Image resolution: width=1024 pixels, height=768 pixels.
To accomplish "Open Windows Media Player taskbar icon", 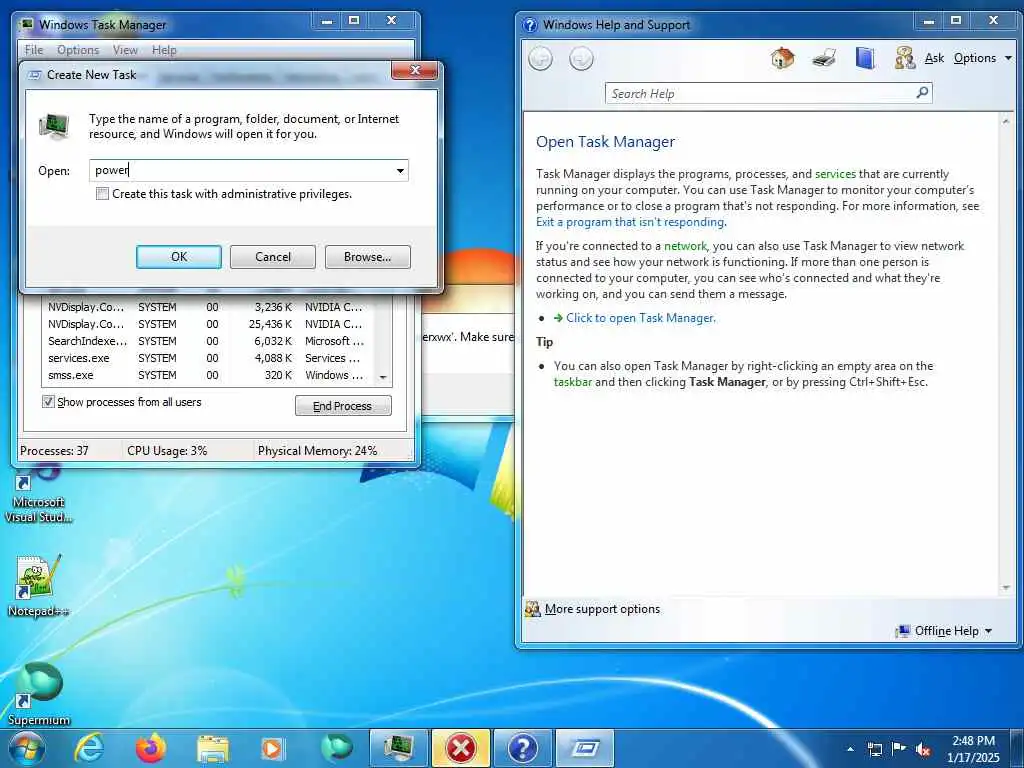I will (272, 748).
